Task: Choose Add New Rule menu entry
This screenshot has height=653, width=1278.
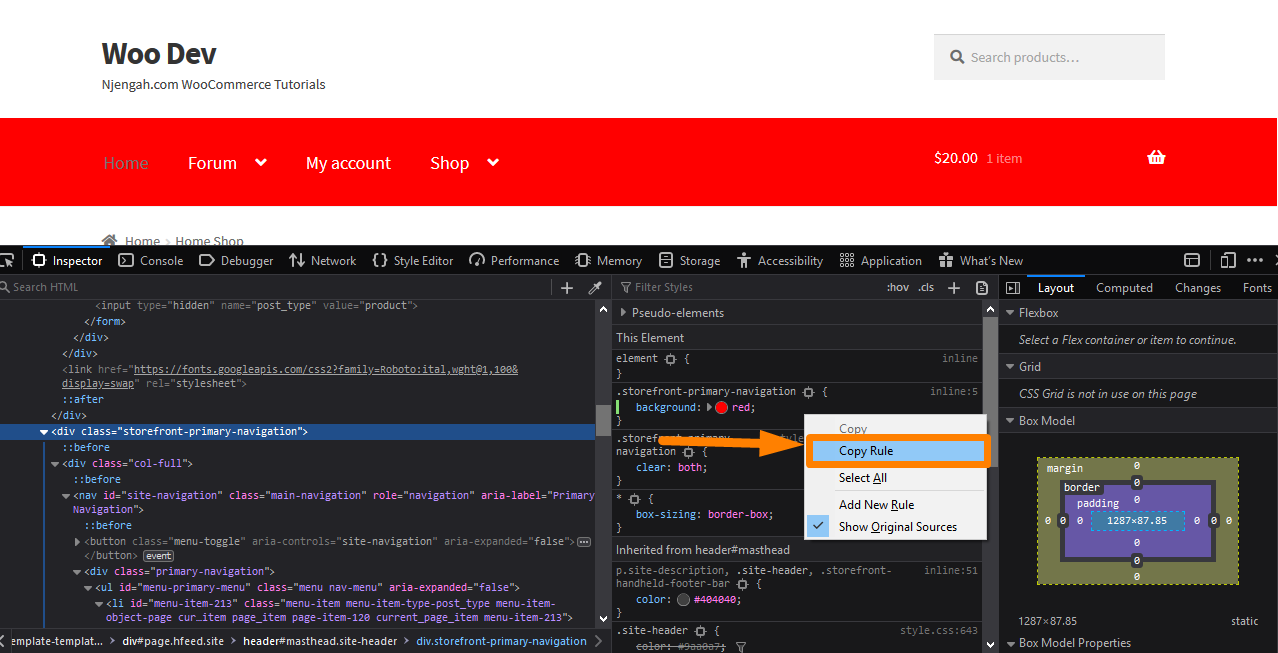Action: (x=896, y=505)
